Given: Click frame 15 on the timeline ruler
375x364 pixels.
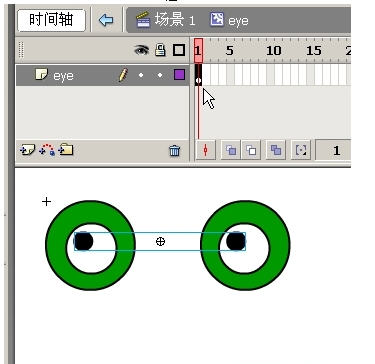Looking at the screenshot, I should tap(314, 51).
